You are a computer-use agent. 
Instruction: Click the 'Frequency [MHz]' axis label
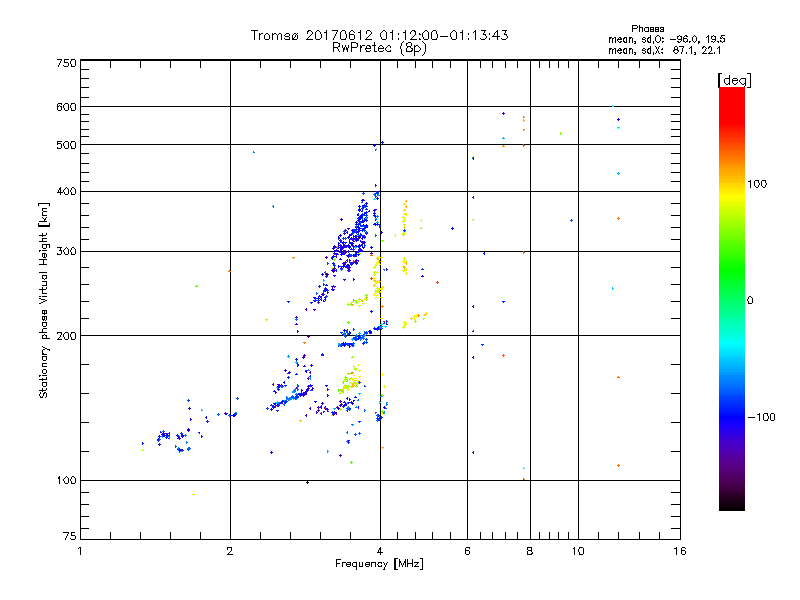pos(379,564)
